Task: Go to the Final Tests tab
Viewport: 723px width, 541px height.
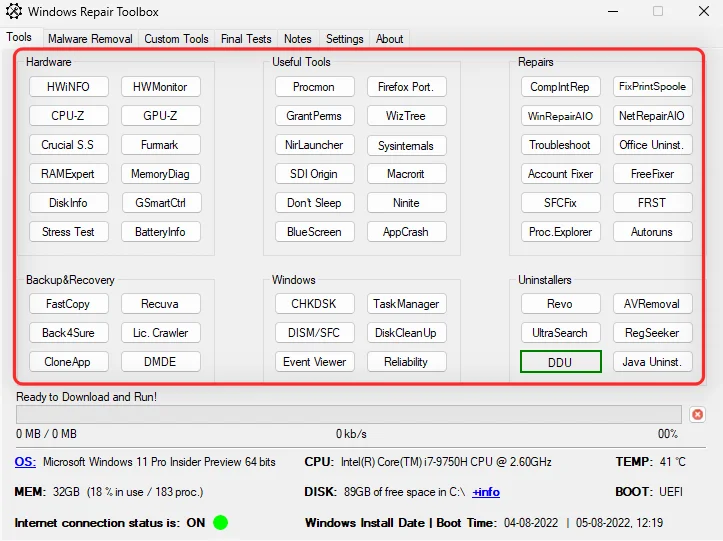Action: [246, 39]
